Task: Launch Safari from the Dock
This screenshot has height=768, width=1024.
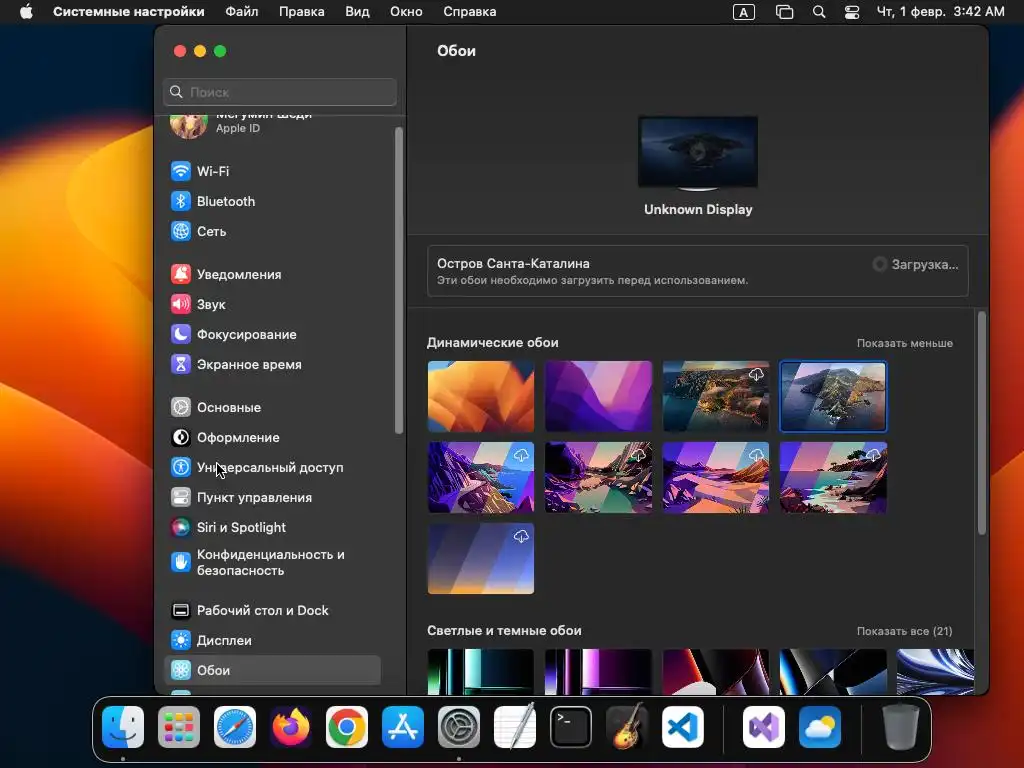Action: pyautogui.click(x=235, y=727)
